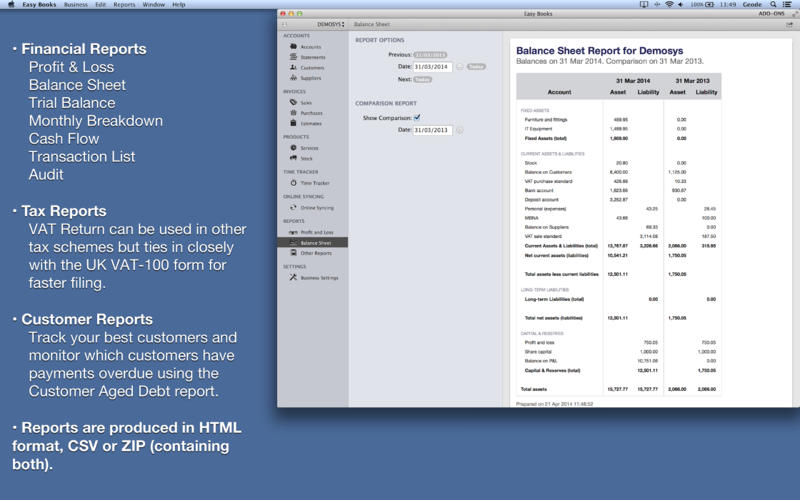Image resolution: width=800 pixels, height=500 pixels.
Task: Open Business Settings in the sidebar
Action: 314,278
